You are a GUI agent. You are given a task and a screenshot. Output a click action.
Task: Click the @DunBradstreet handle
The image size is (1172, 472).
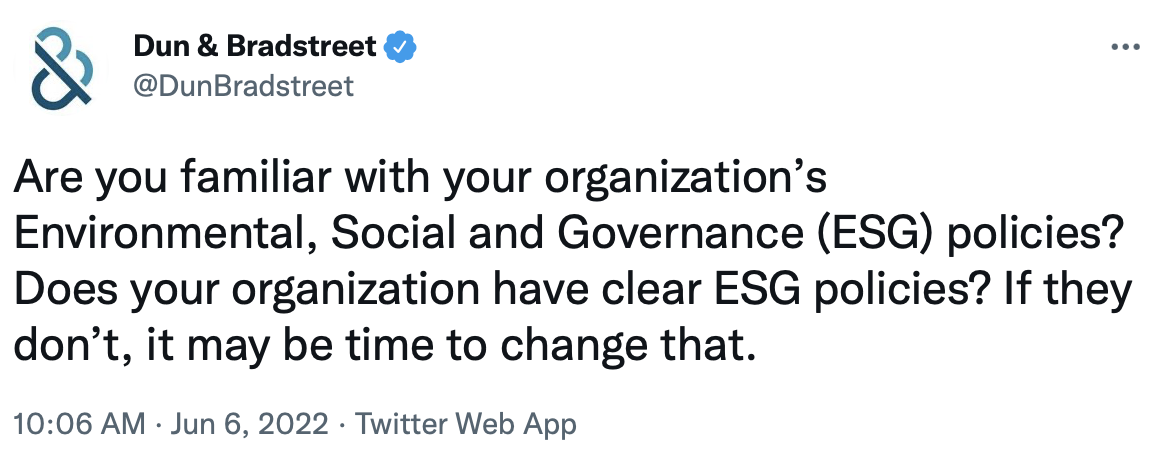(243, 86)
